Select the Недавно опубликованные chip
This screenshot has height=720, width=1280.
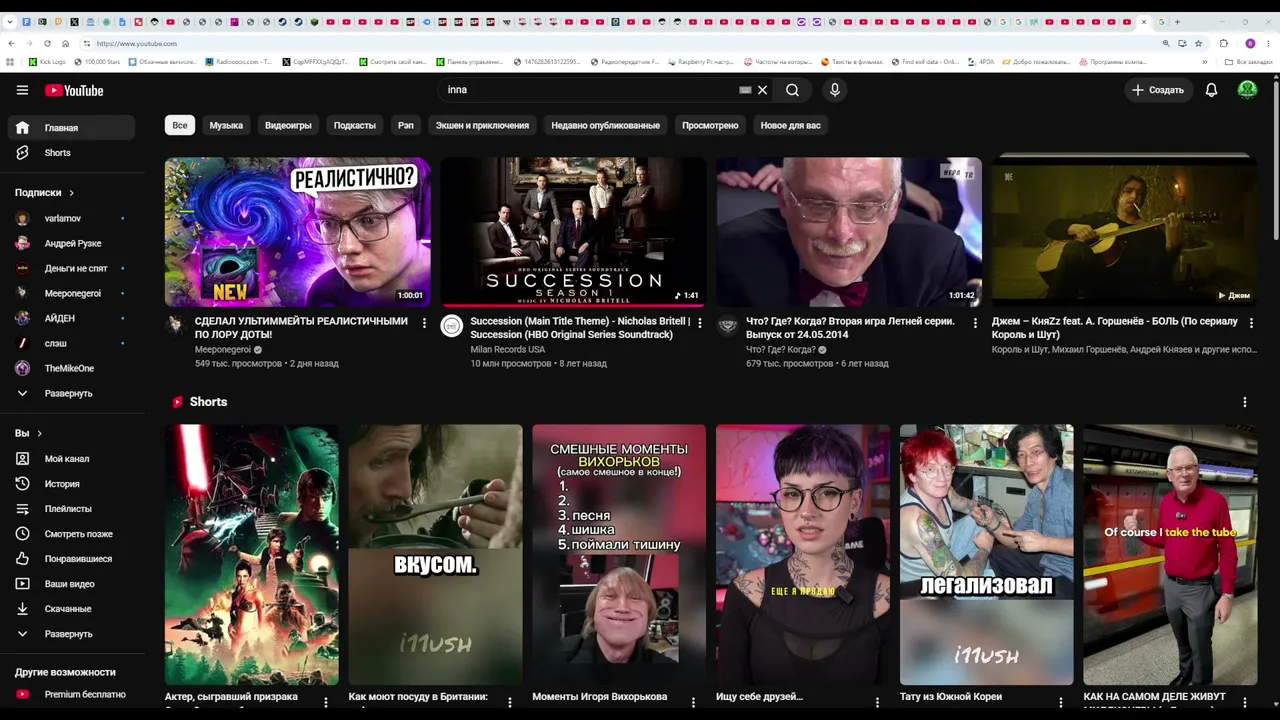coord(605,126)
